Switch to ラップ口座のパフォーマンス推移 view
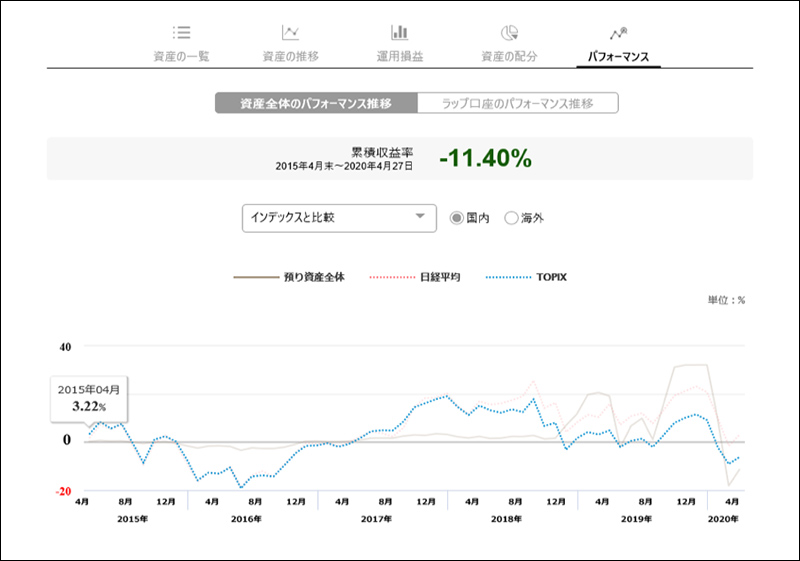Screen dimensions: 800x561 pos(517,104)
